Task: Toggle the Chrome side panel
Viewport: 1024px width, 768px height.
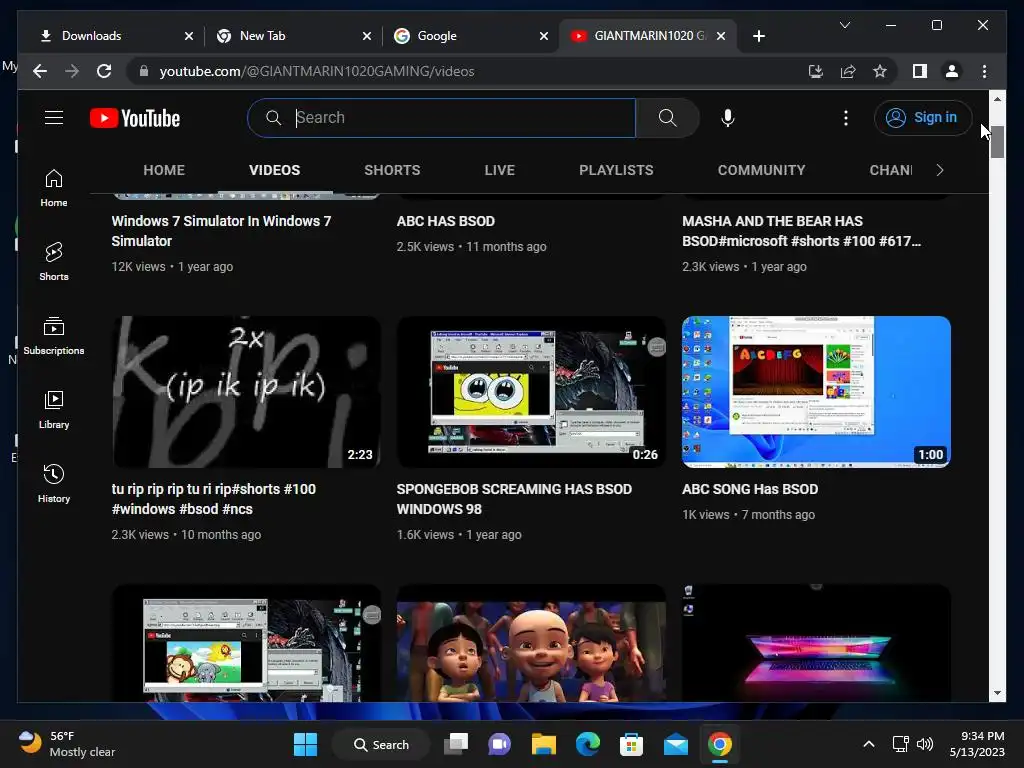Action: (920, 71)
